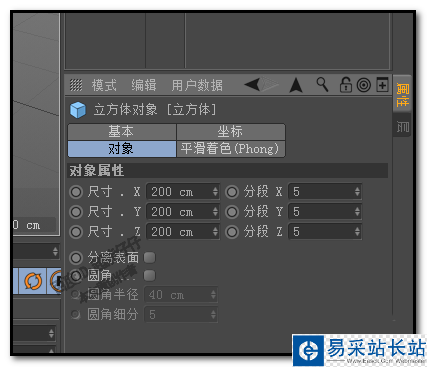Screen dimensions: 427x367
Task: Click the 圆角半径 40 cm field
Action: [x=181, y=295]
